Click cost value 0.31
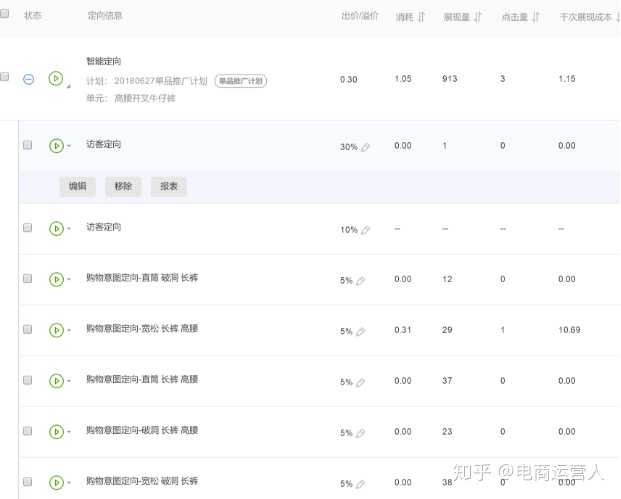Screen dimensions: 621x499 pyautogui.click(x=403, y=330)
